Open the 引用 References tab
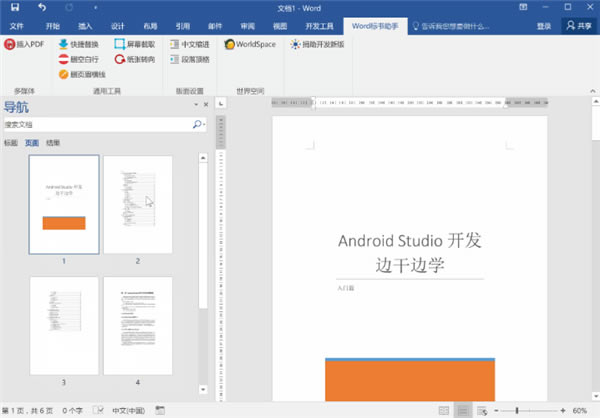600x418 pixels. [183, 26]
